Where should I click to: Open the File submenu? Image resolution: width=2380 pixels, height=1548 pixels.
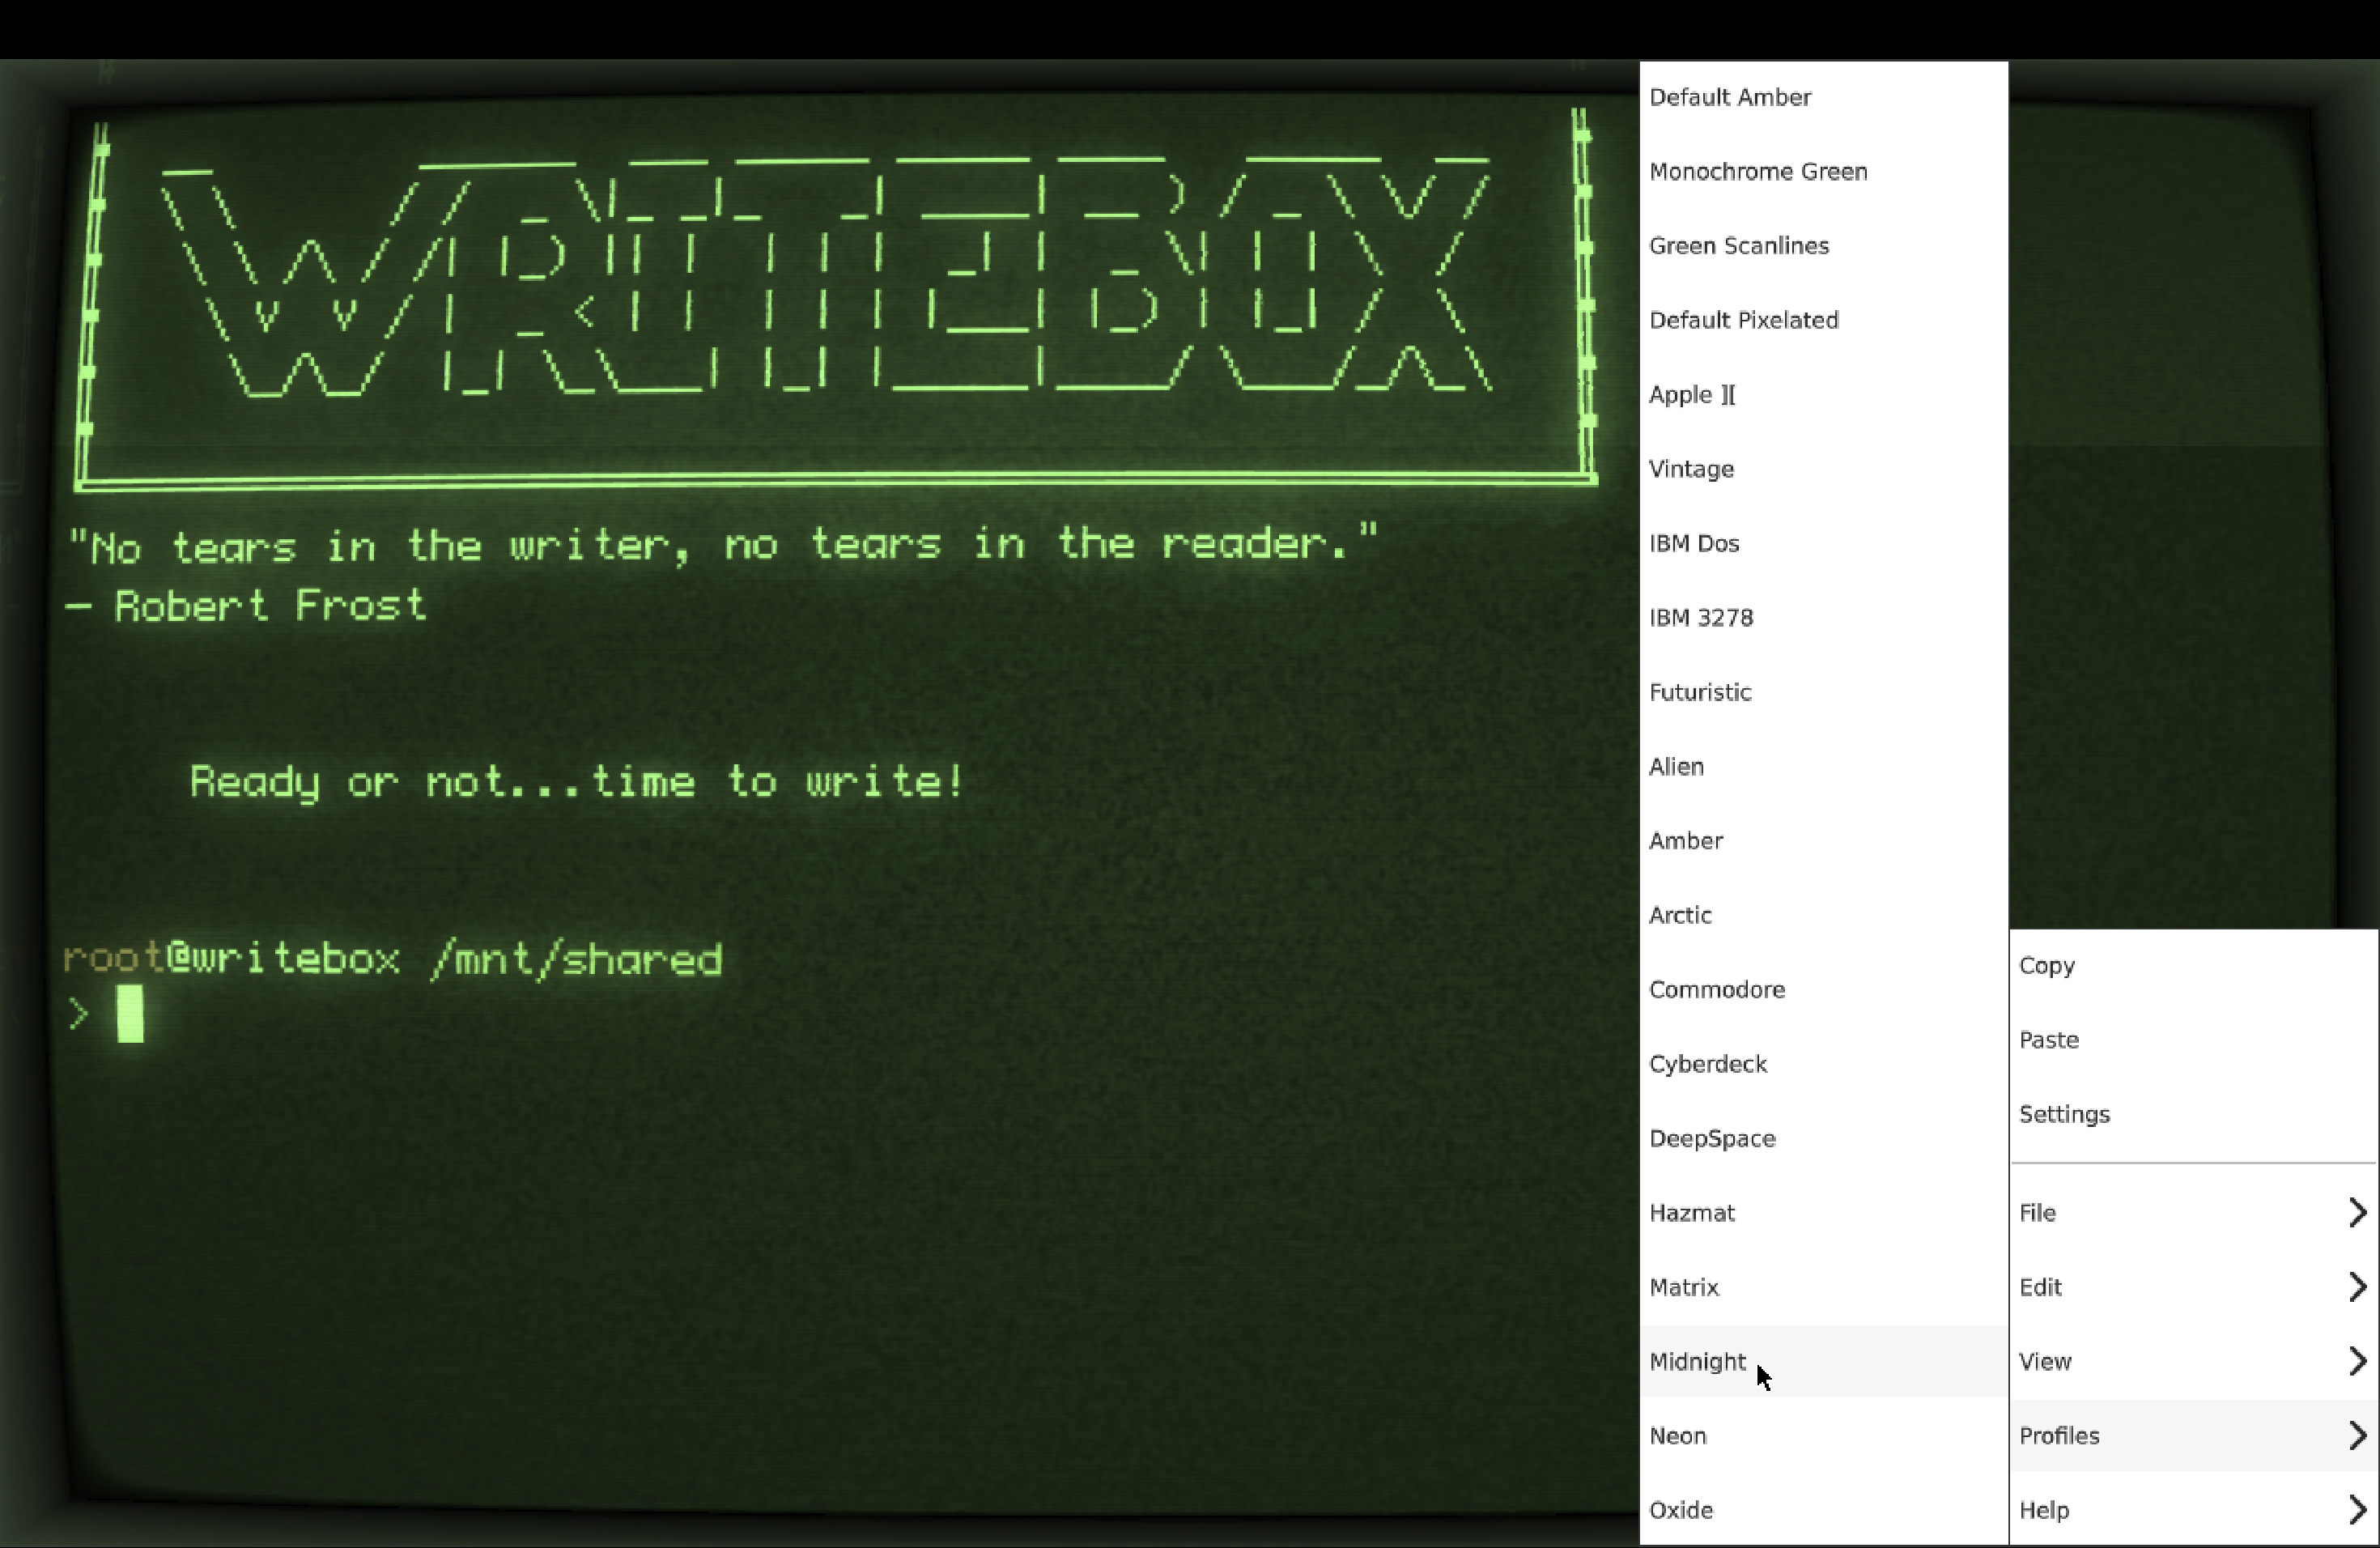(x=2193, y=1212)
